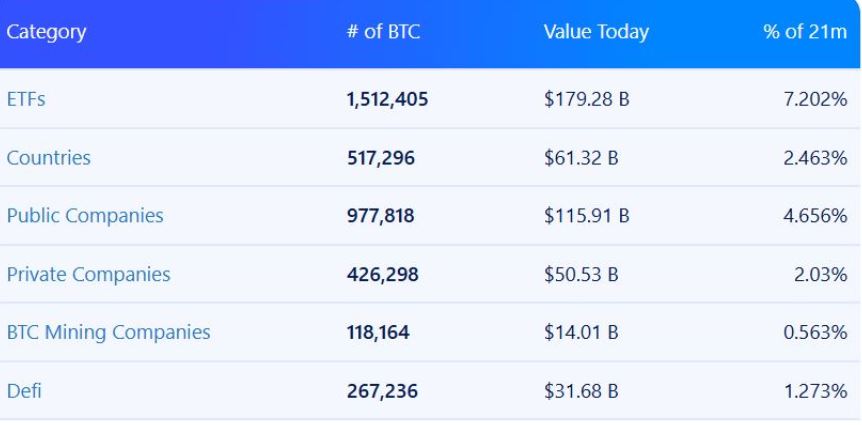
Task: Select the Countries value $61.32 B
Action: pos(580,158)
